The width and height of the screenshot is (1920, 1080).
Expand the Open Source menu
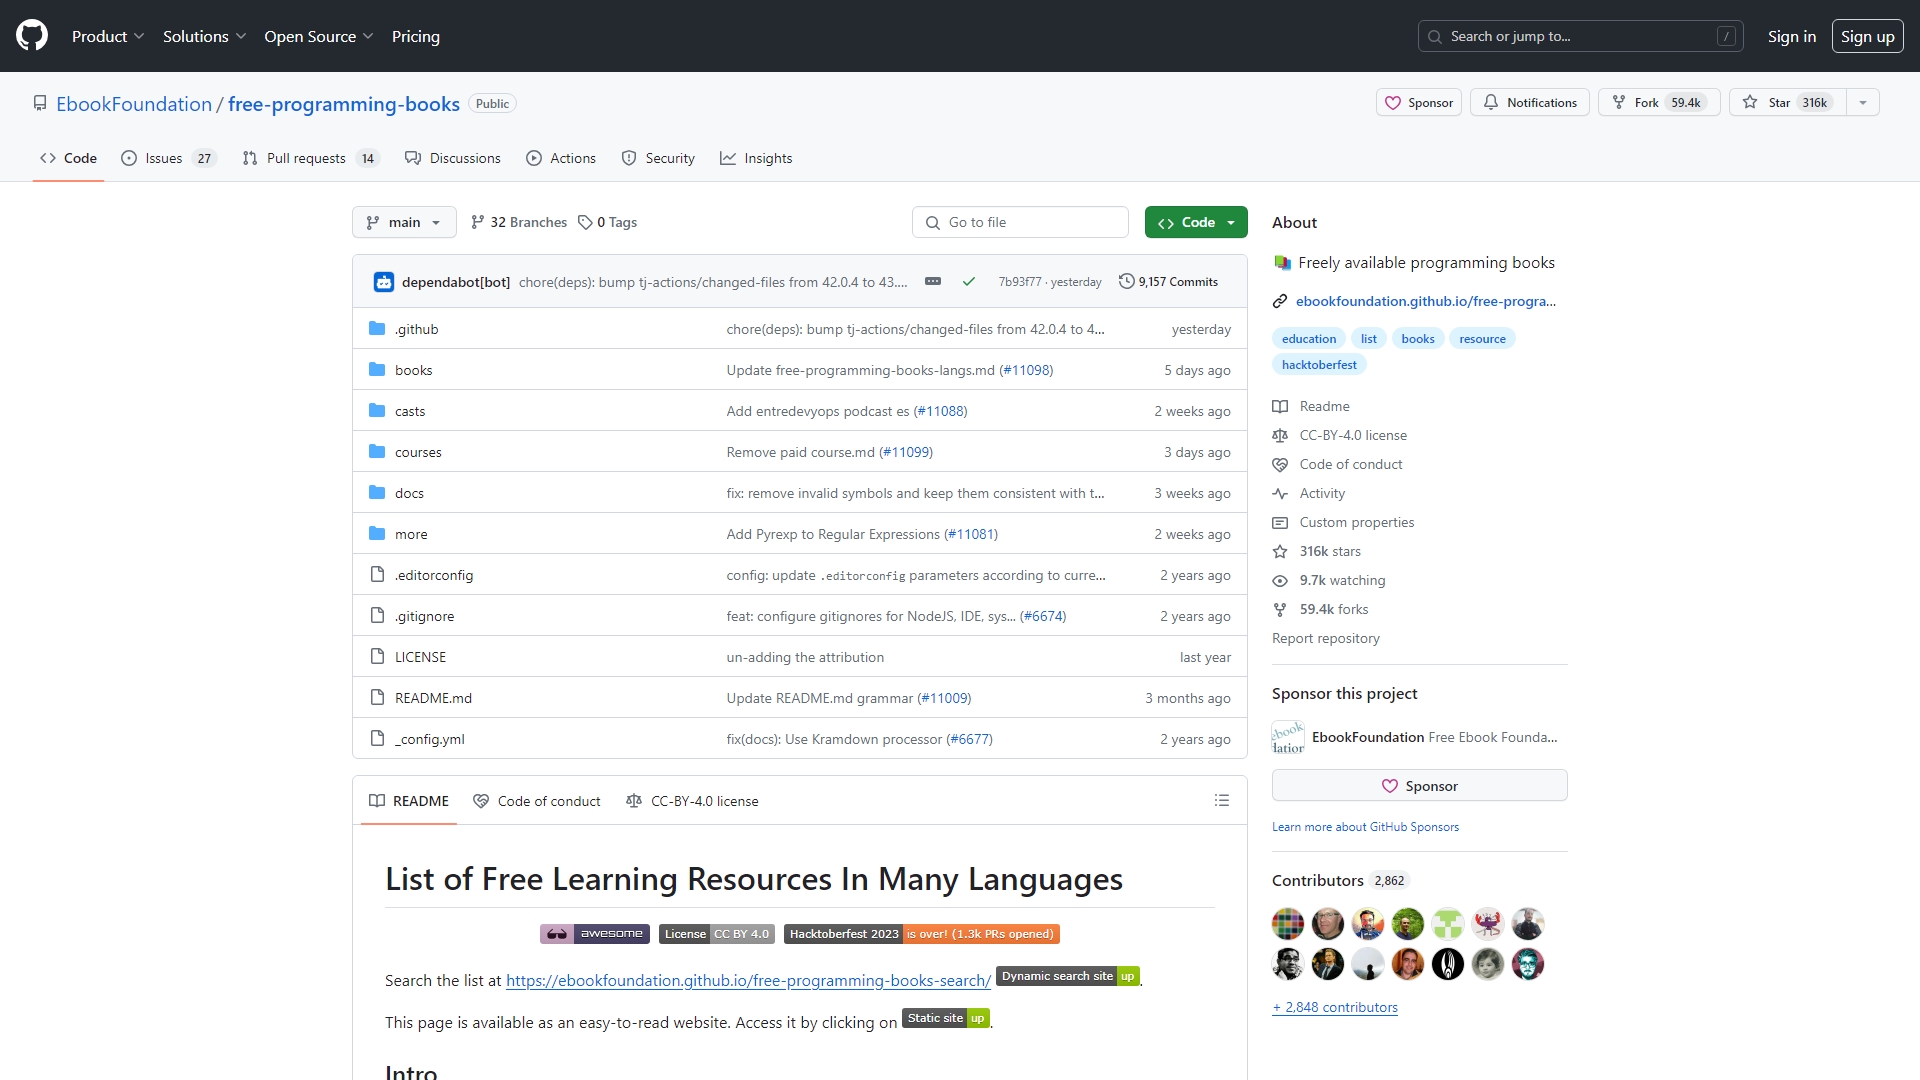click(319, 36)
